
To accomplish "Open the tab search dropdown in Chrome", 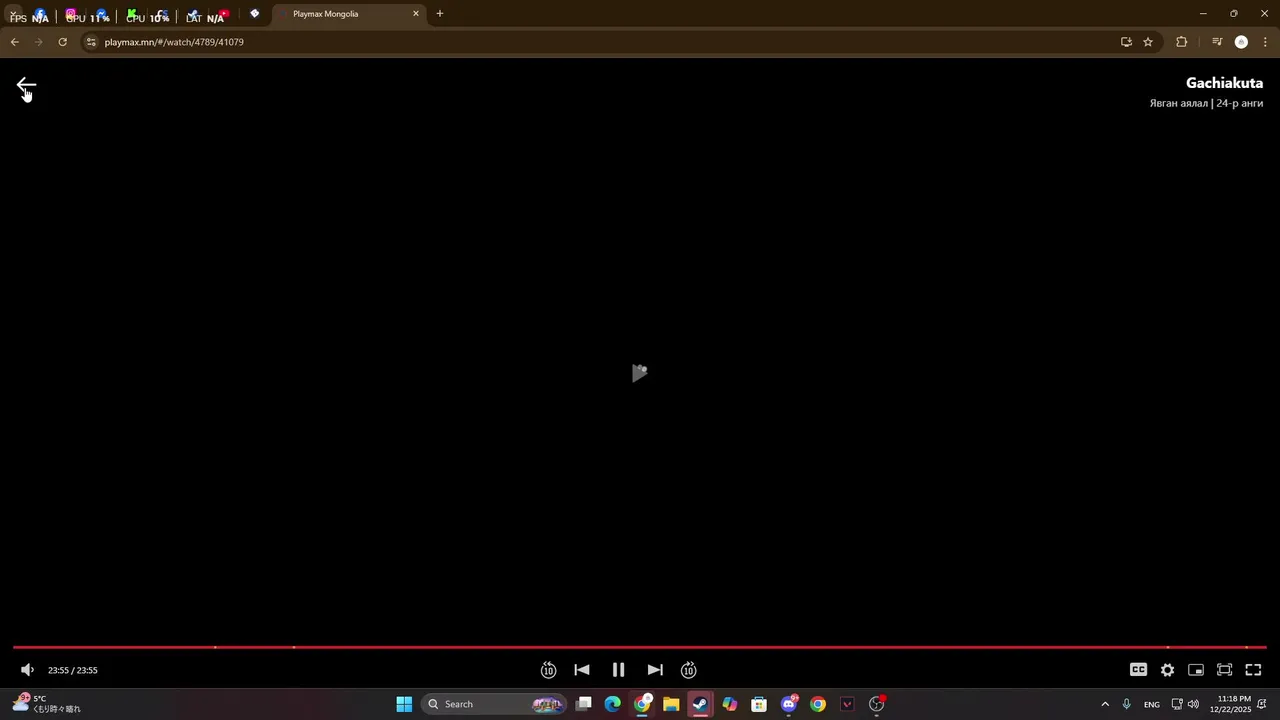I will [13, 14].
